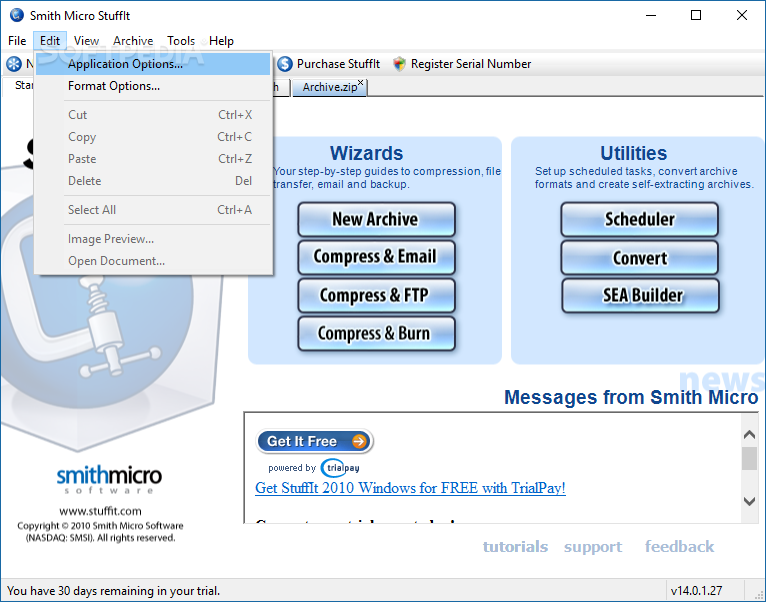Click the www.stuffit.com text
Viewport: 766px width, 602px height.
tap(100, 511)
